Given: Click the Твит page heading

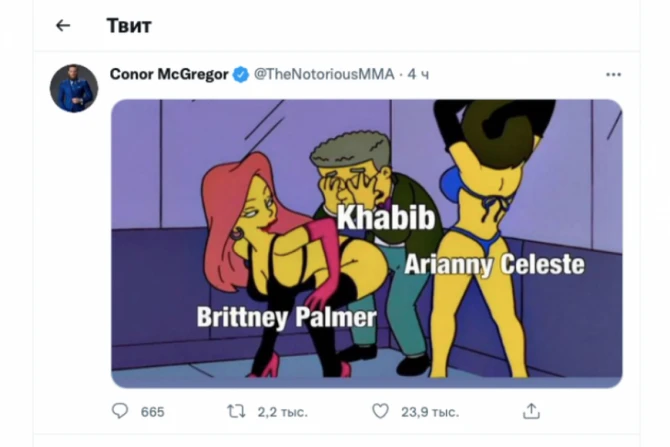Looking at the screenshot, I should coord(129,26).
